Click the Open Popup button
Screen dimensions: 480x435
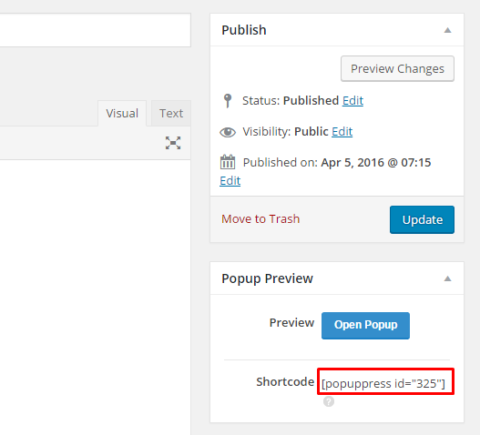[366, 325]
